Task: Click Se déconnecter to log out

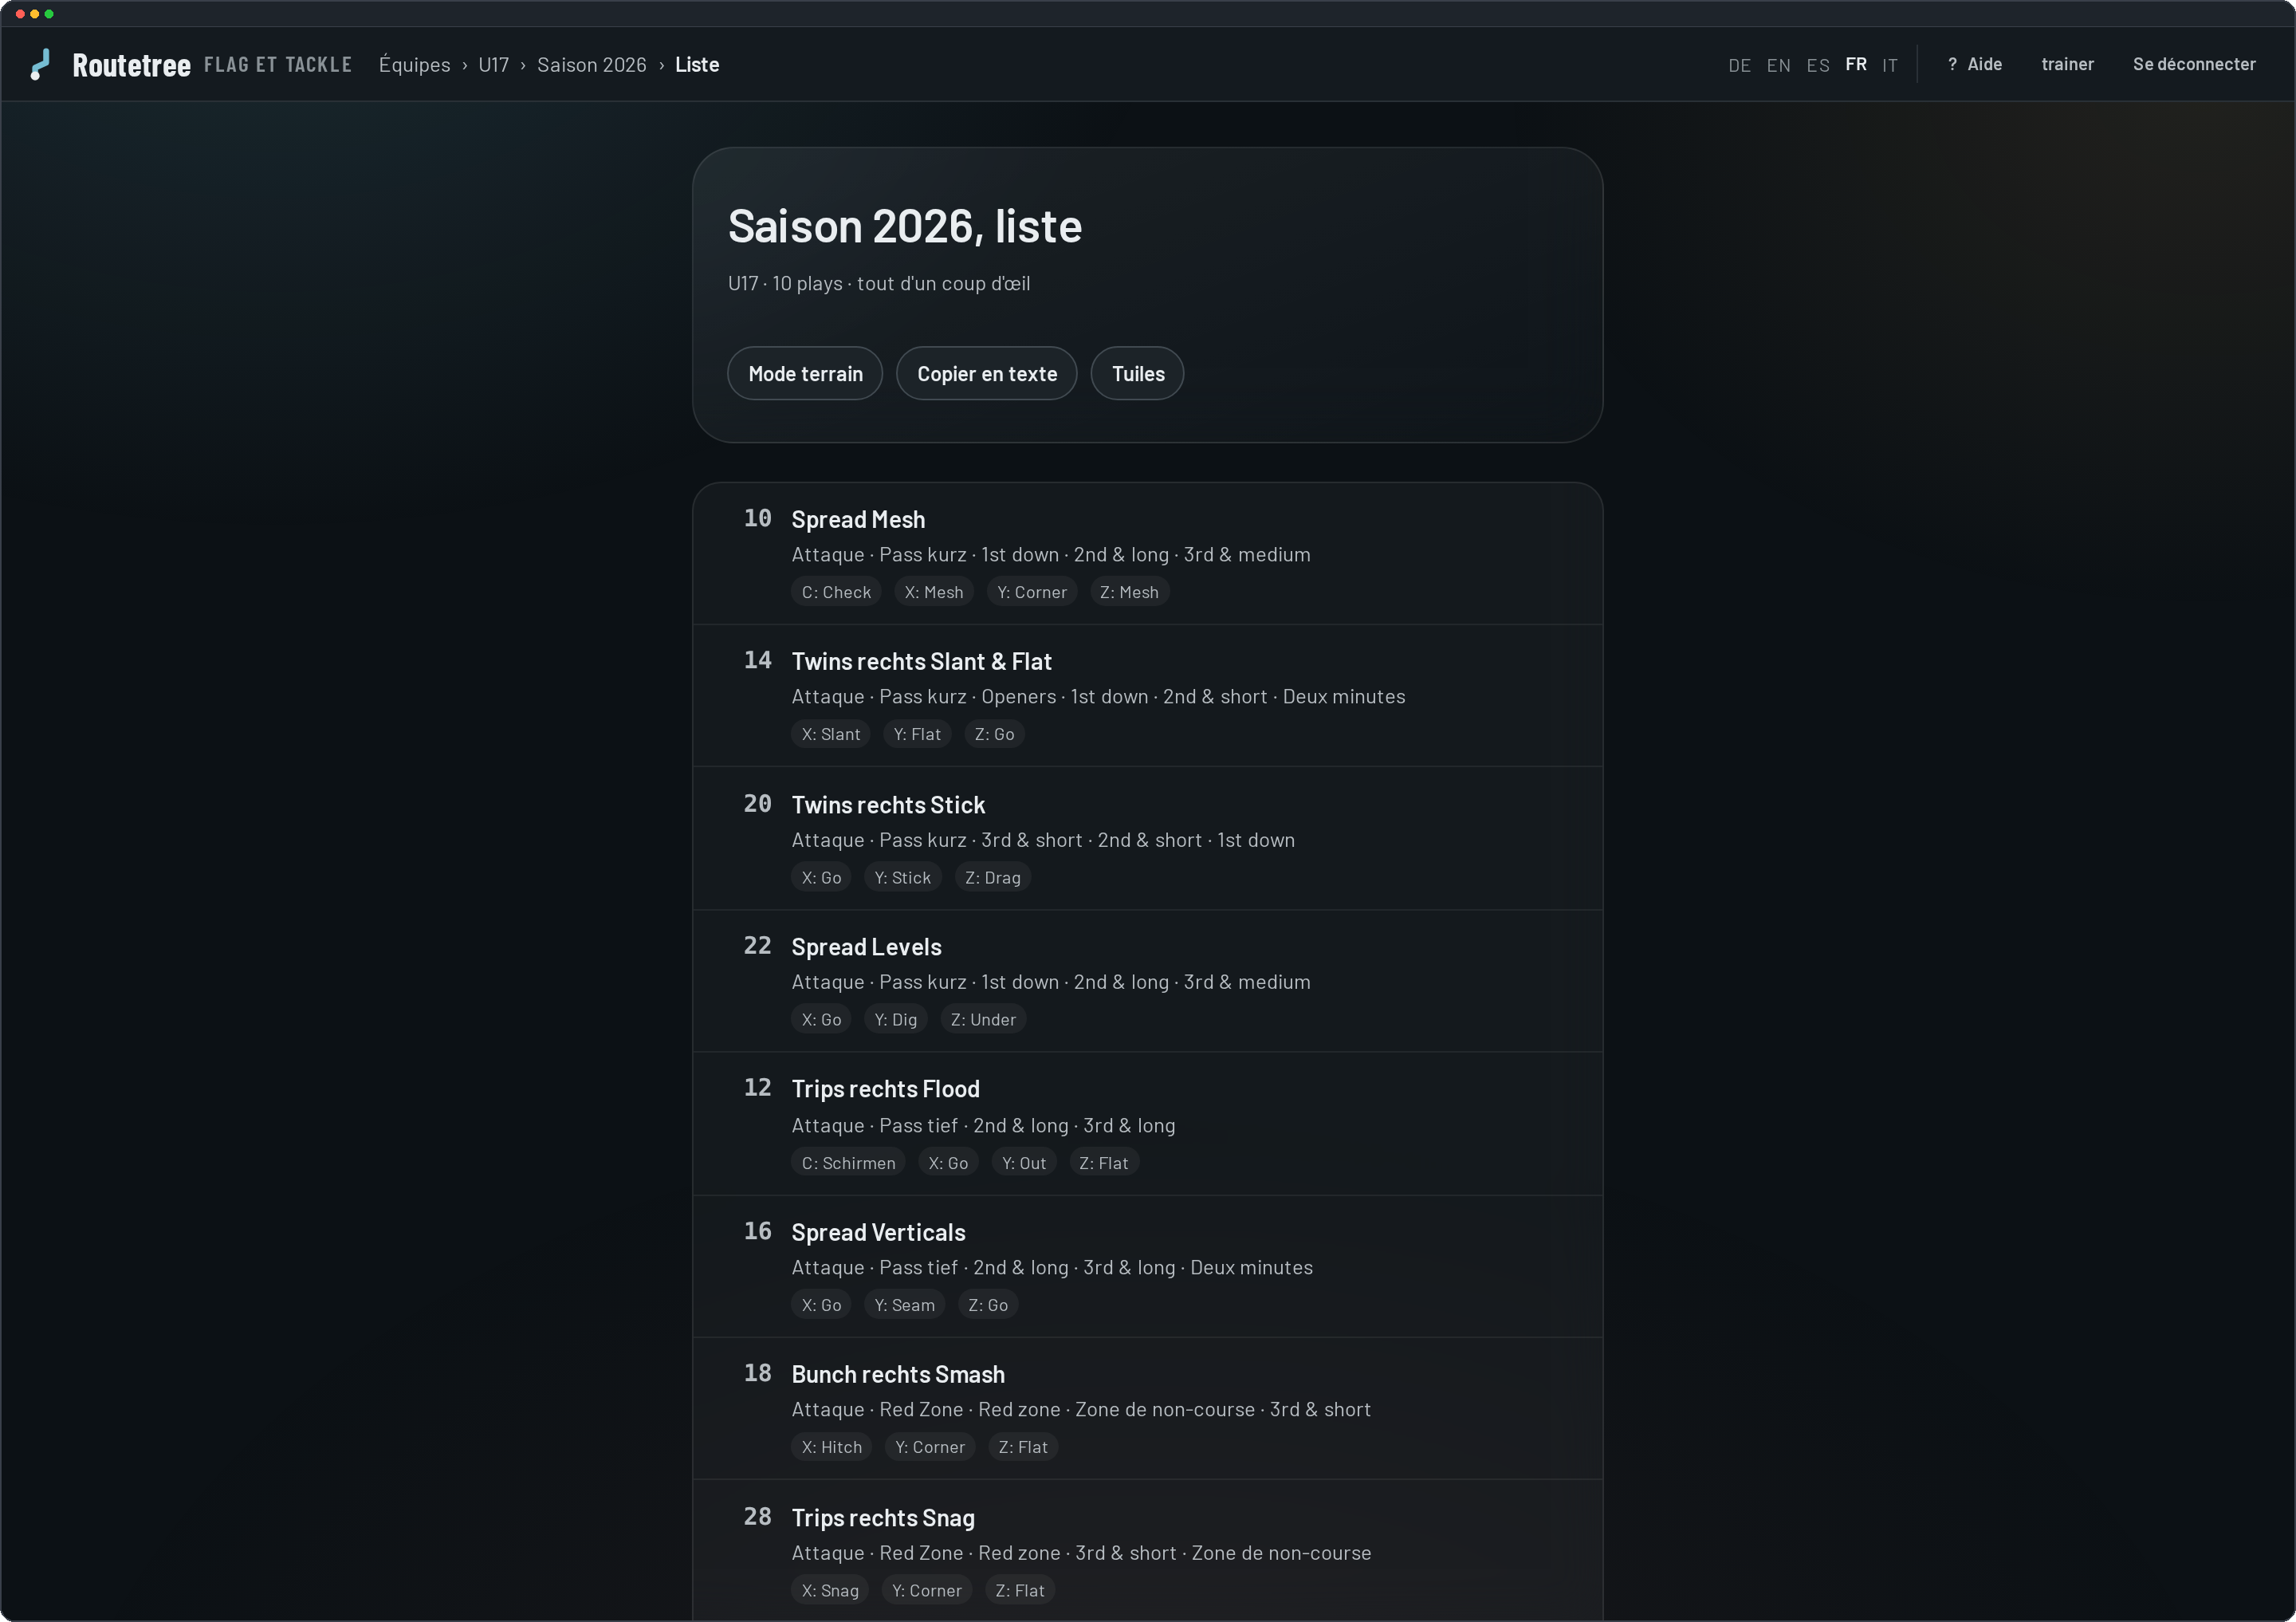Action: tap(2193, 64)
